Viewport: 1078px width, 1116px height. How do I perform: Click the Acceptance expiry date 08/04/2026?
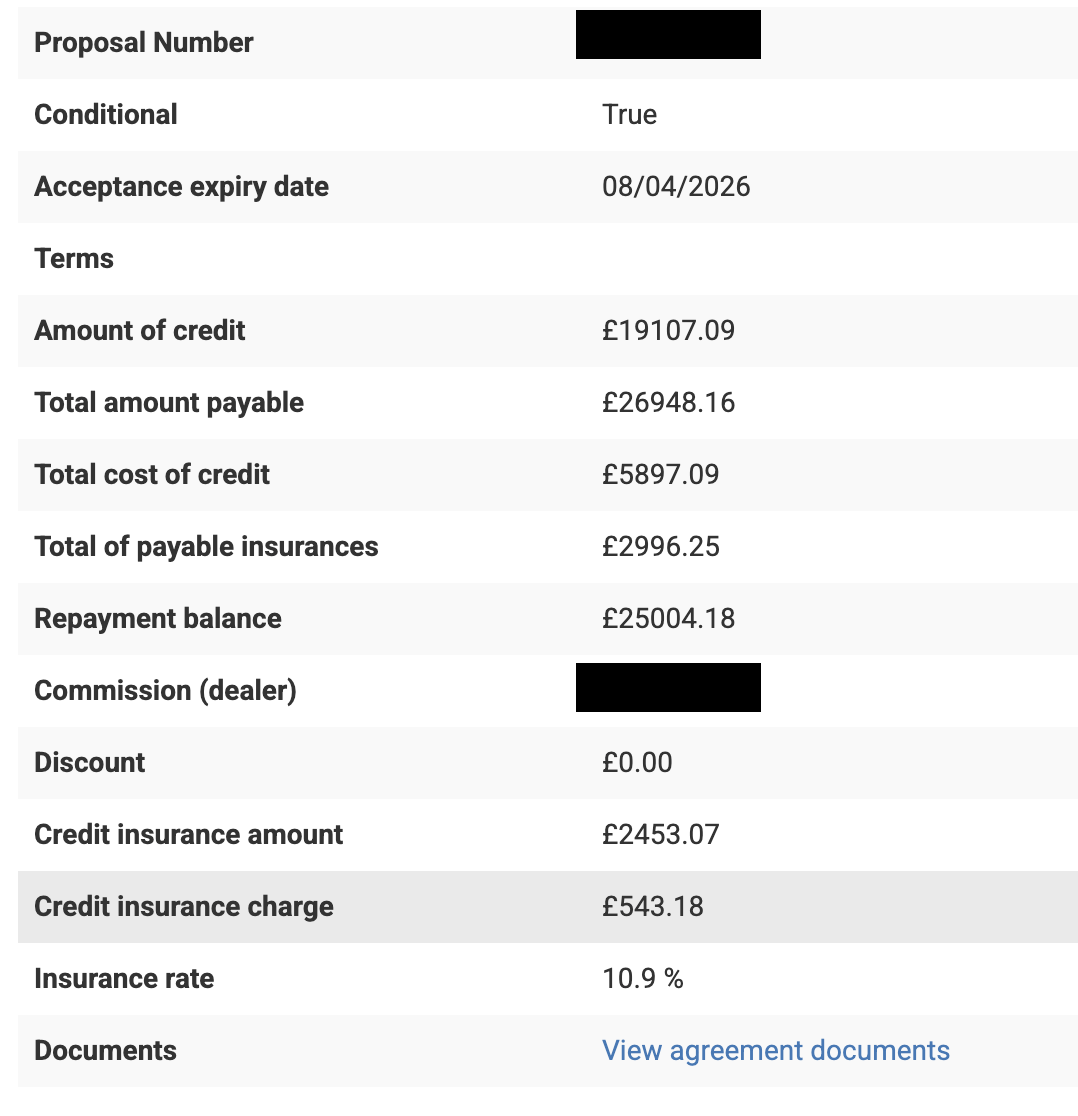click(x=675, y=186)
